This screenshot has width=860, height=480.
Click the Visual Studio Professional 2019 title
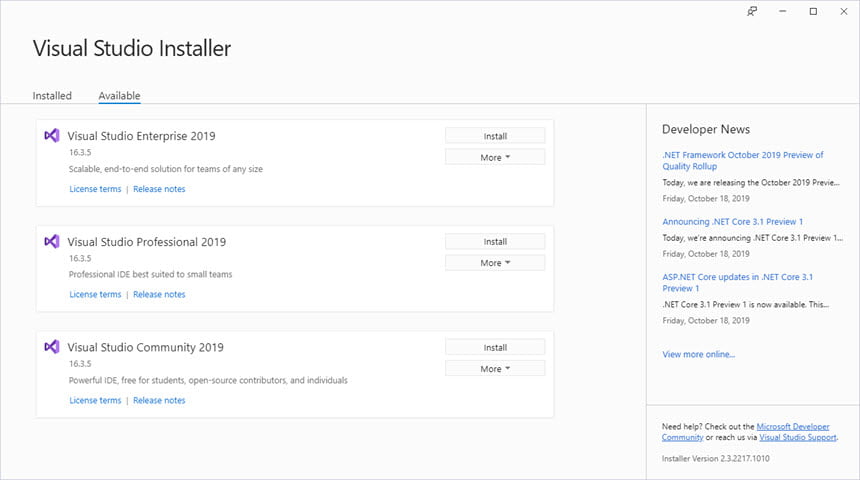point(146,241)
